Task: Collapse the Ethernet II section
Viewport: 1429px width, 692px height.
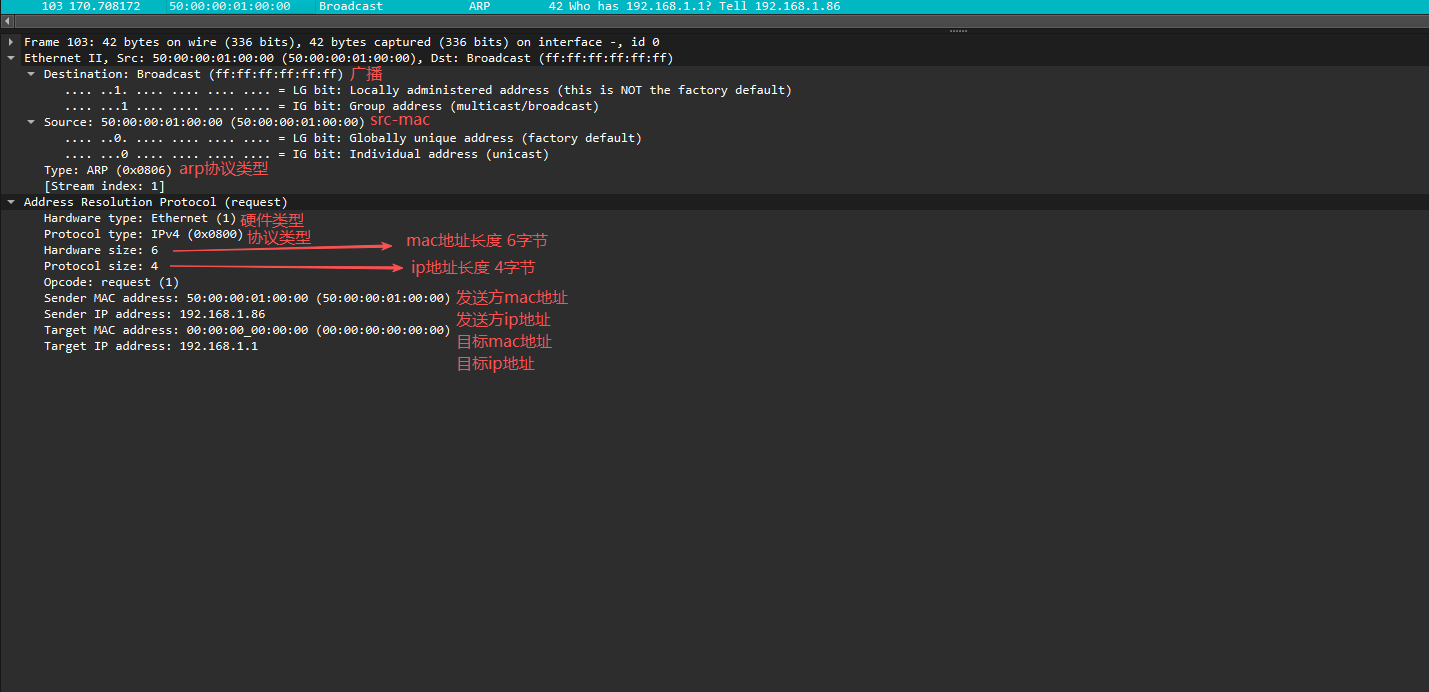Action: point(11,58)
